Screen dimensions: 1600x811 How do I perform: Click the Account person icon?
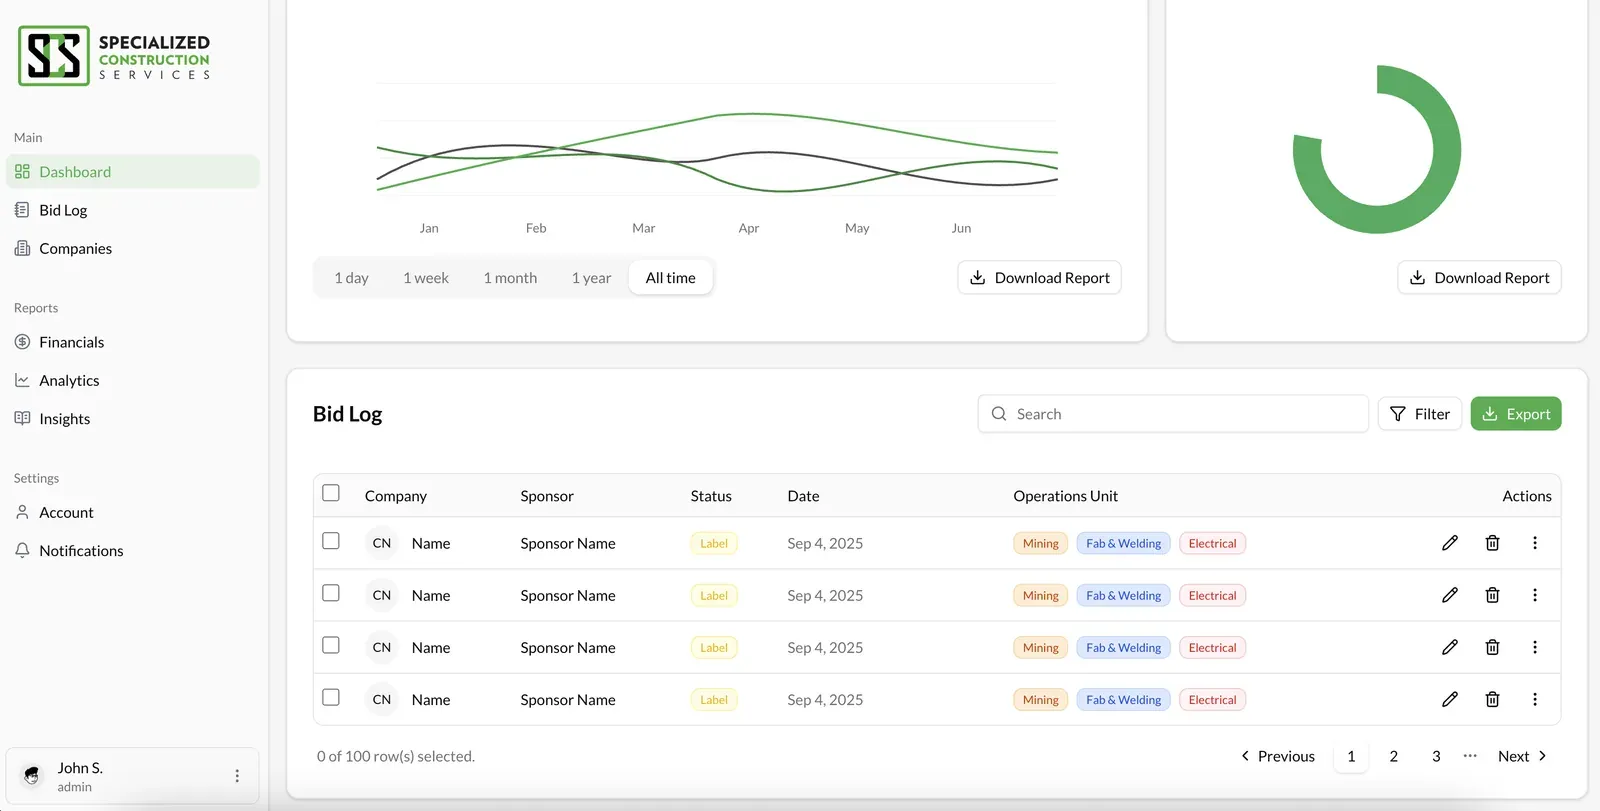click(22, 512)
